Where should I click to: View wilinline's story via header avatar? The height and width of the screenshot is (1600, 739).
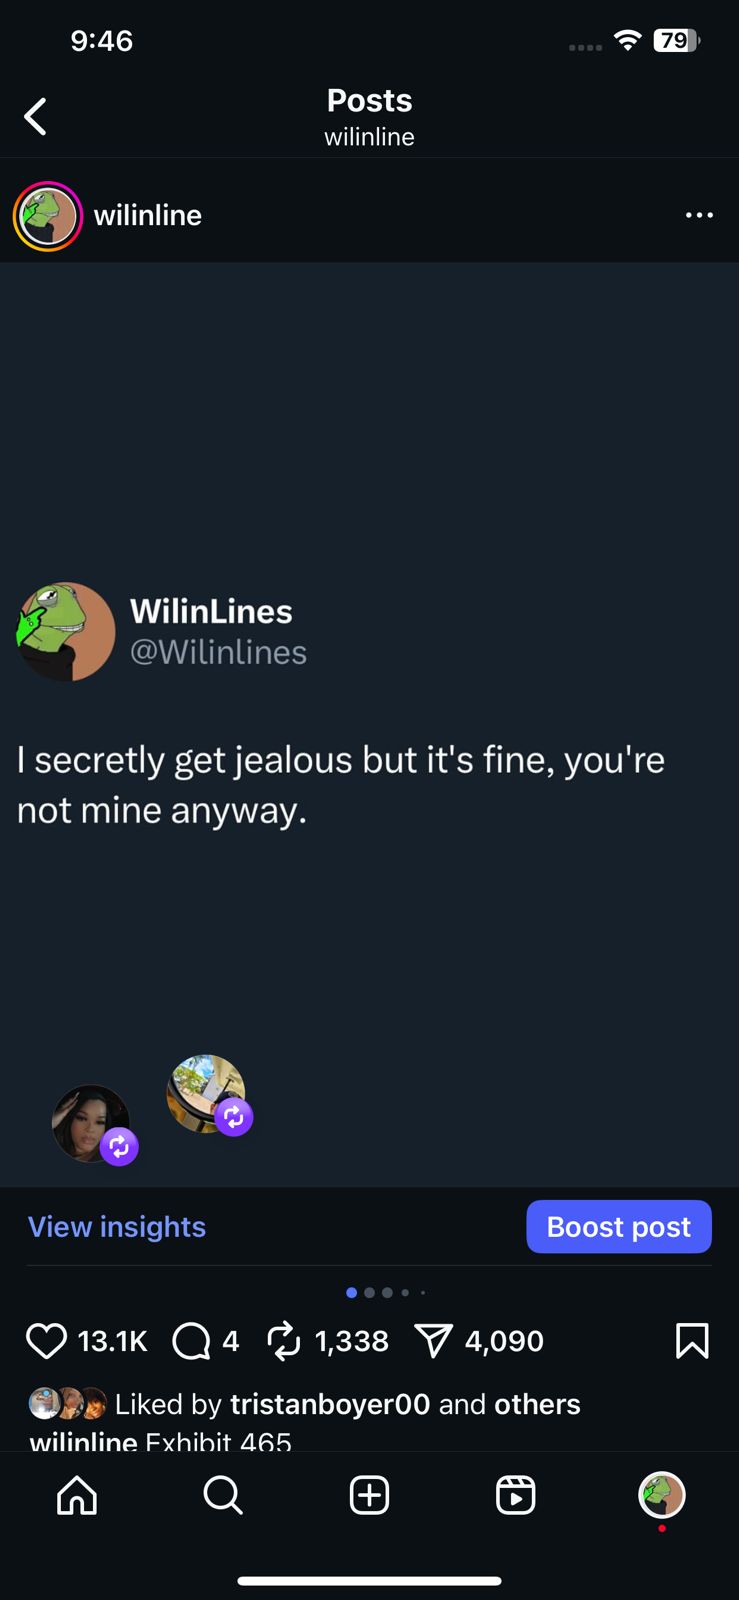pos(47,216)
